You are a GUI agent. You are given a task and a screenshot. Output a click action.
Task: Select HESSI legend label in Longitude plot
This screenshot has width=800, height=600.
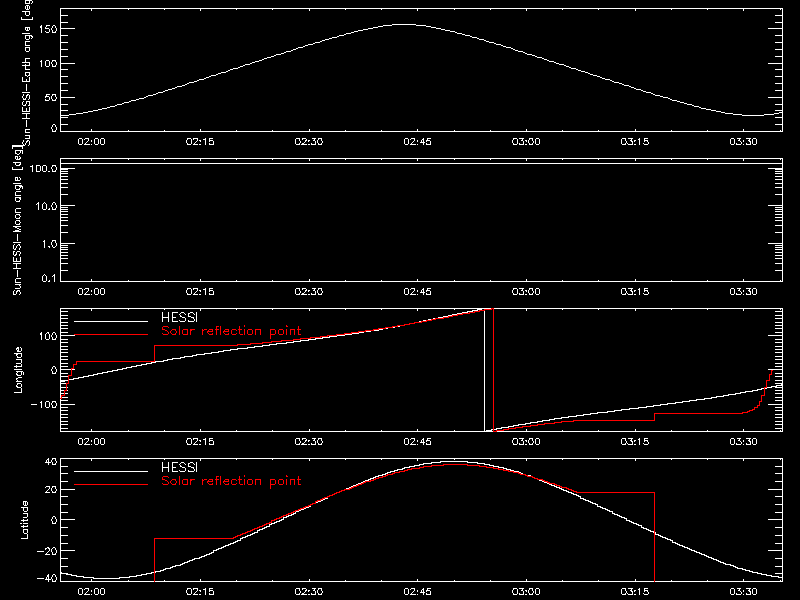coord(179,317)
